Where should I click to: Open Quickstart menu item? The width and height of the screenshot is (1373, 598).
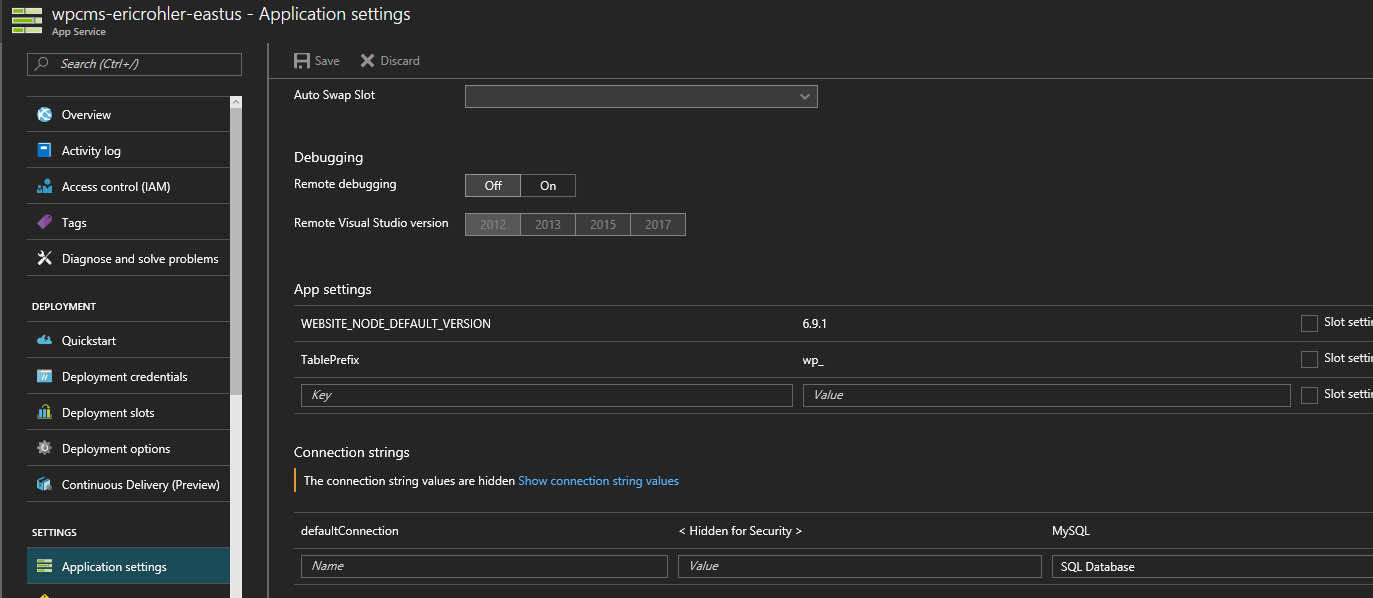coord(128,341)
